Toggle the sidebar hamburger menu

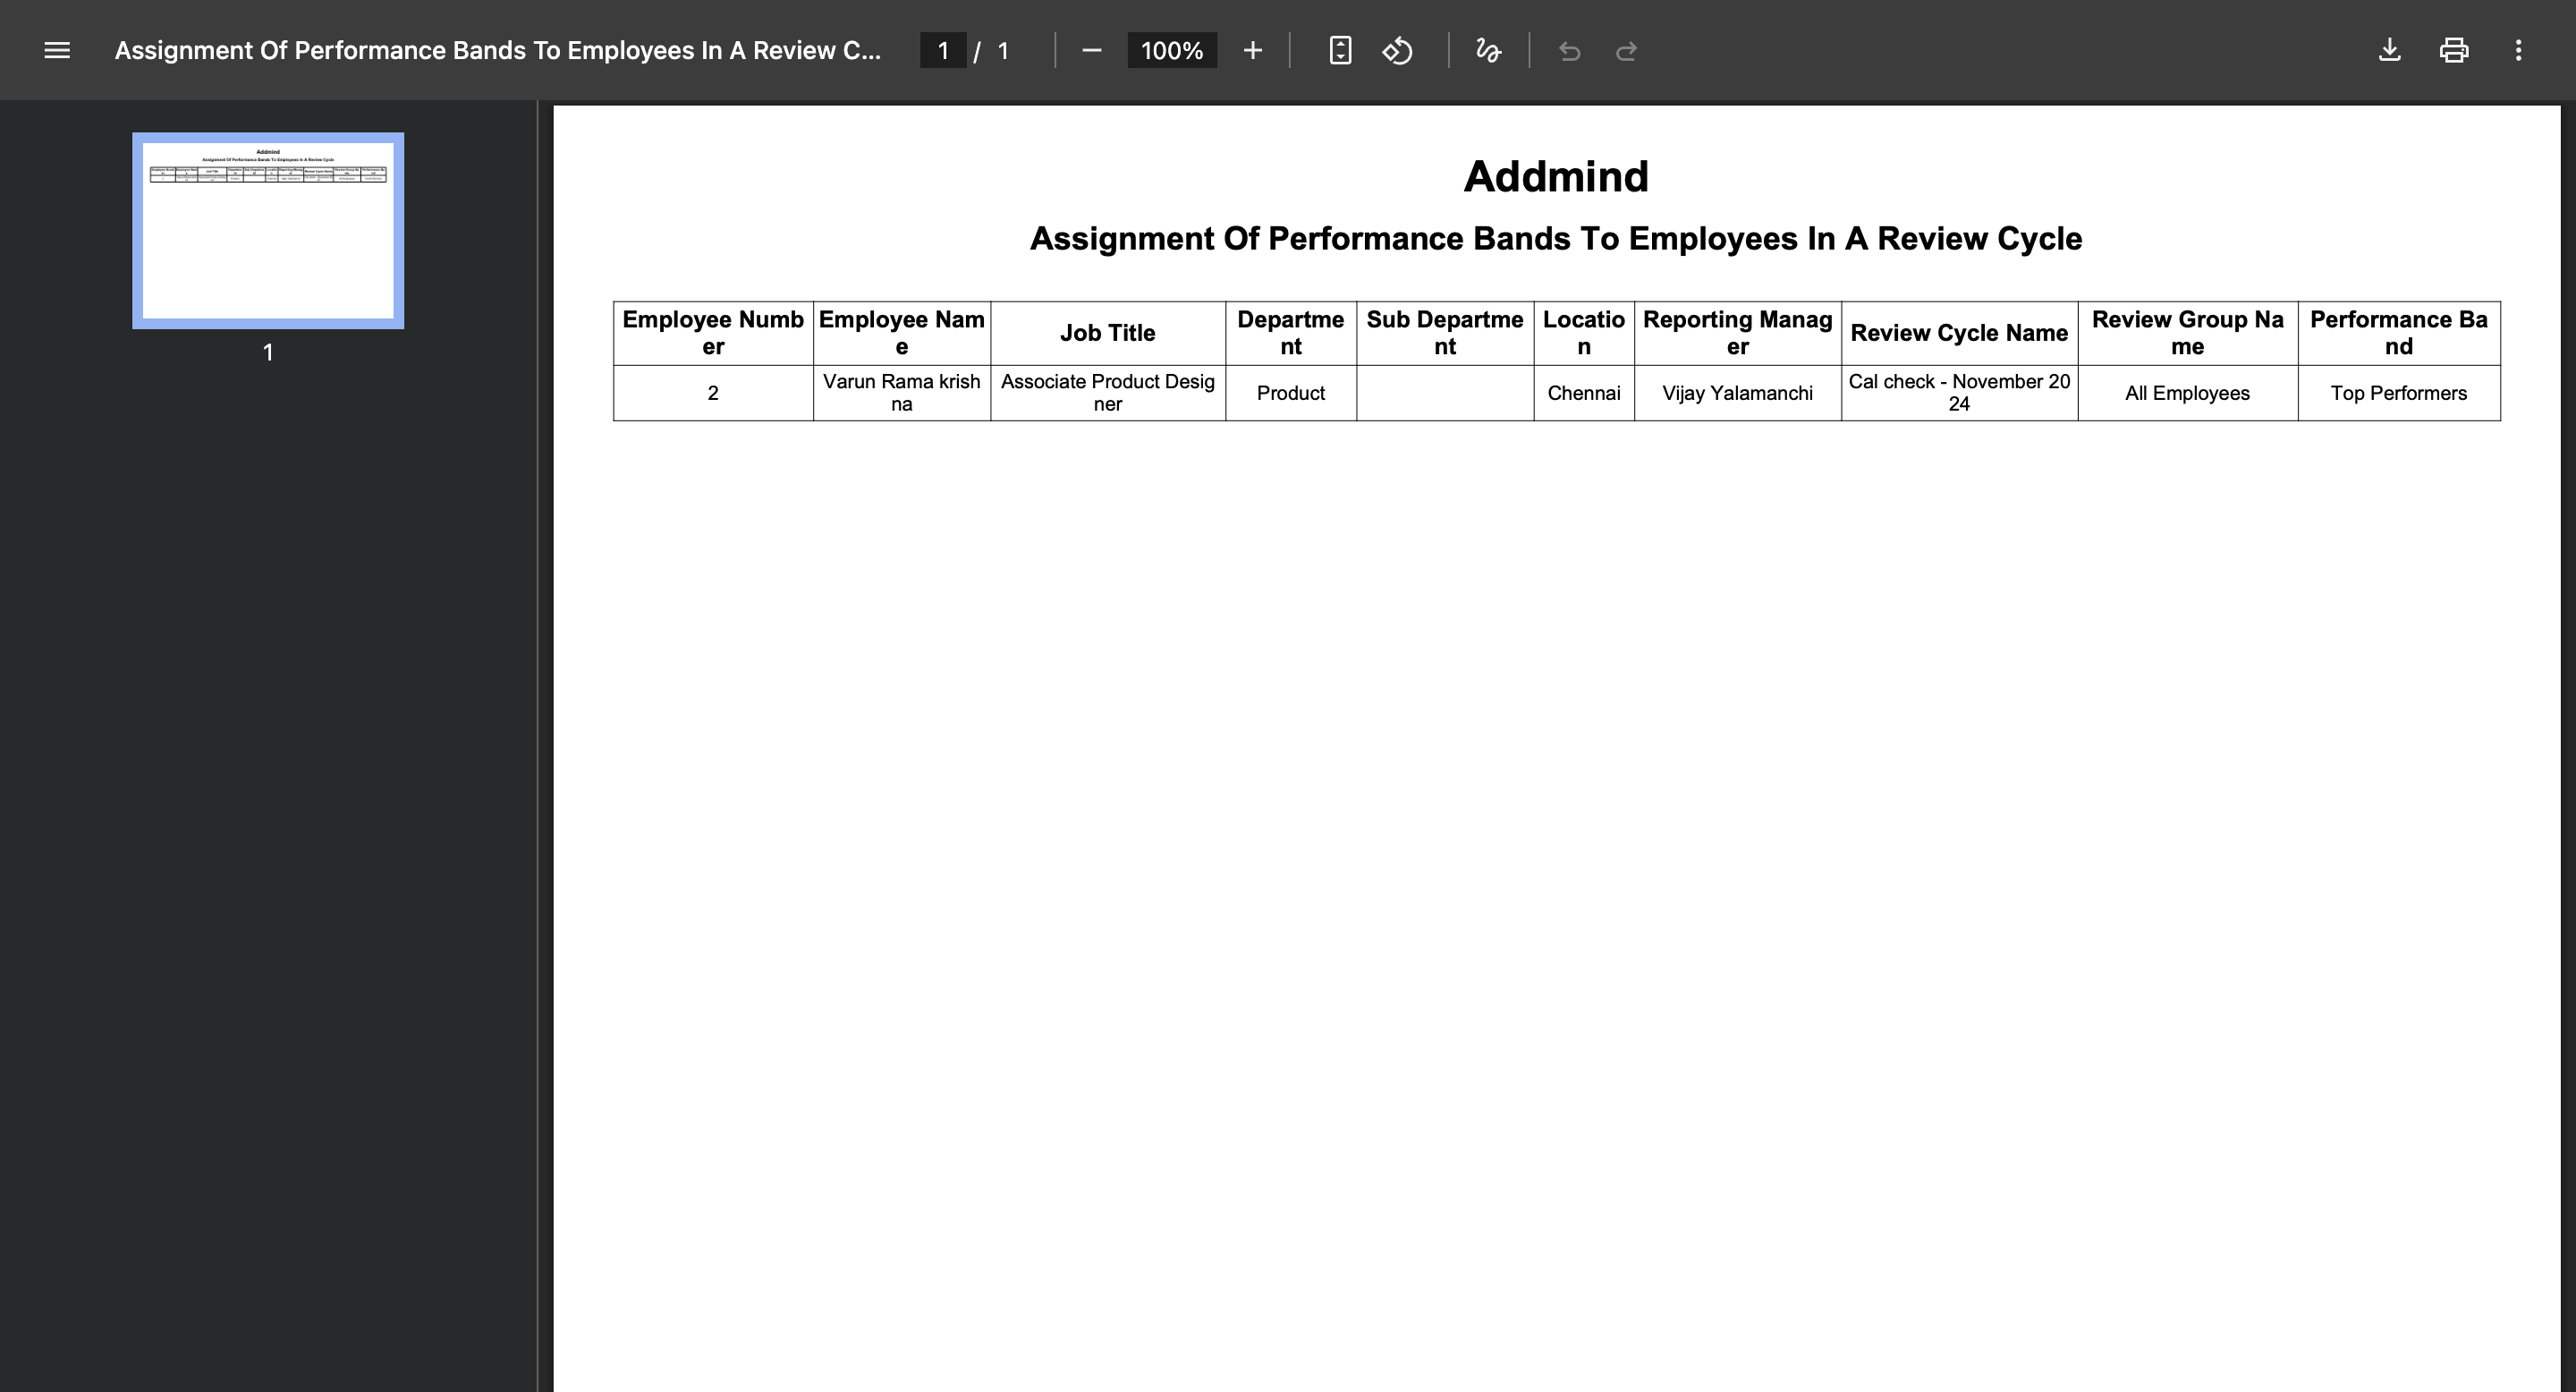coord(57,50)
